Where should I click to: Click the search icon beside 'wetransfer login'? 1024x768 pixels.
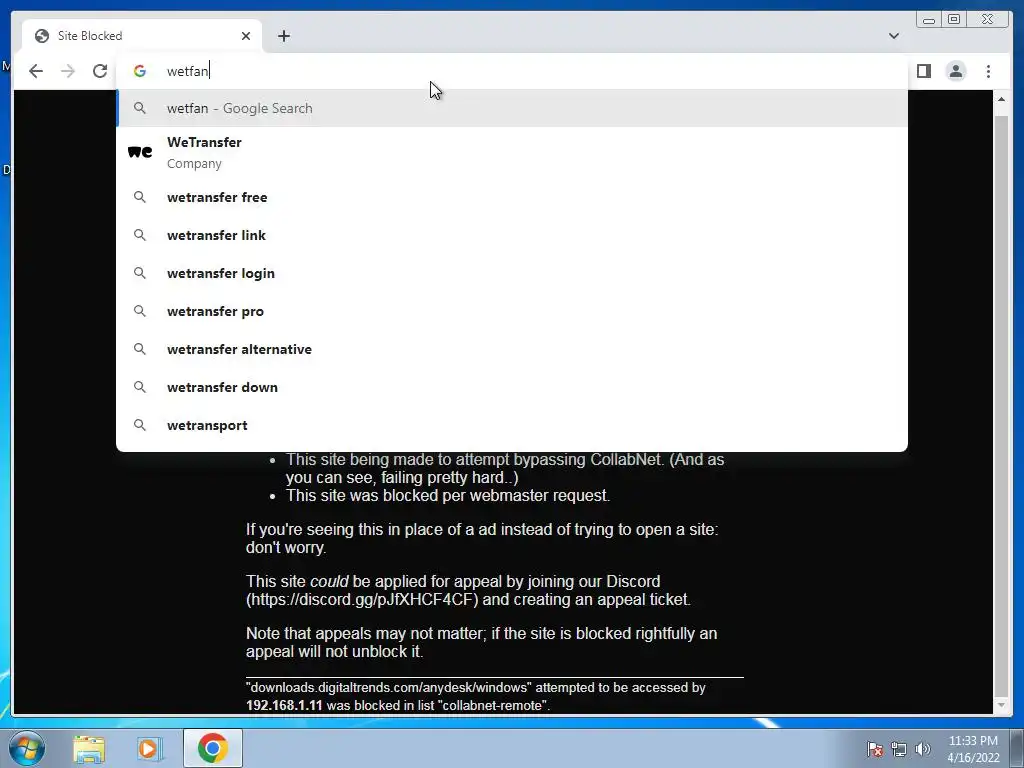140,273
